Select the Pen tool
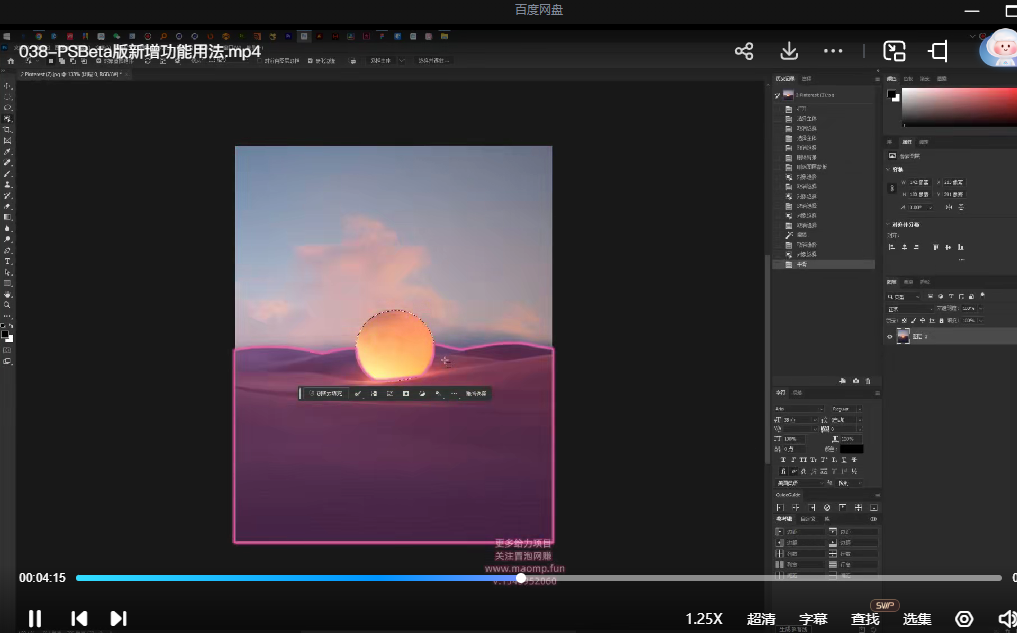 8,250
